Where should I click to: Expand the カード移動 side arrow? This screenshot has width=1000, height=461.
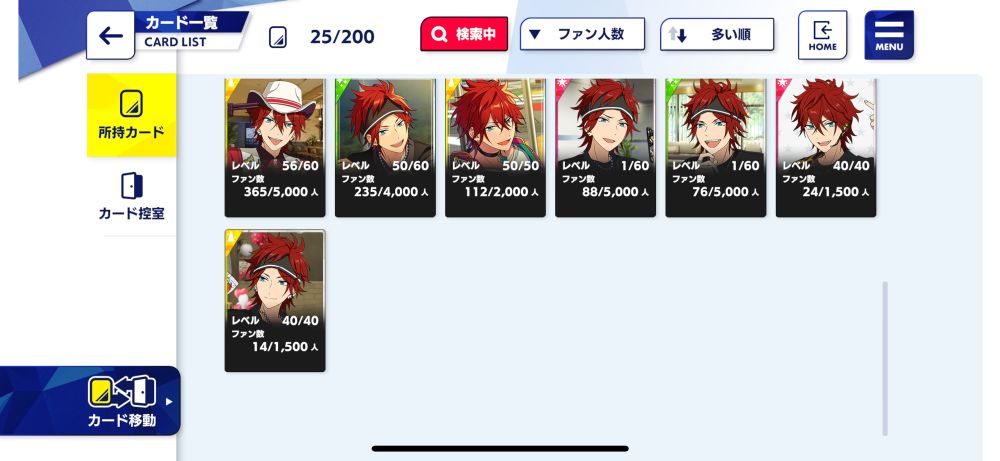pos(169,402)
